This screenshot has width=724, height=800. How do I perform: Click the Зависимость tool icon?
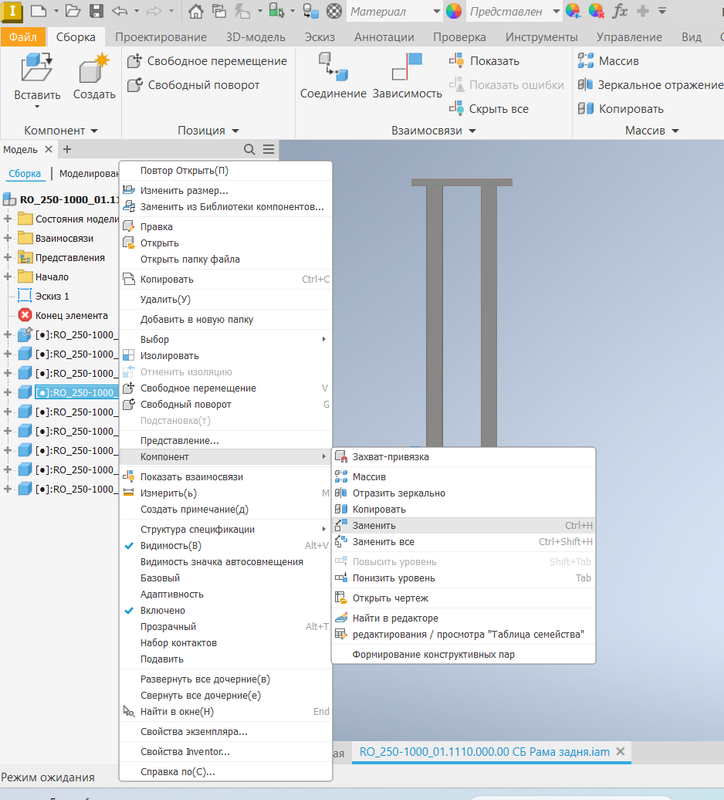click(407, 67)
